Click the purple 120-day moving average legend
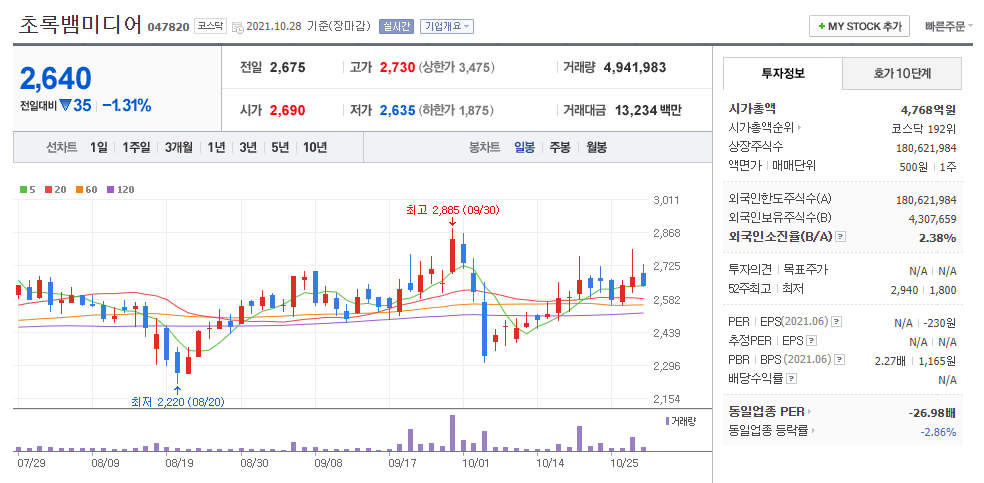 [120, 189]
